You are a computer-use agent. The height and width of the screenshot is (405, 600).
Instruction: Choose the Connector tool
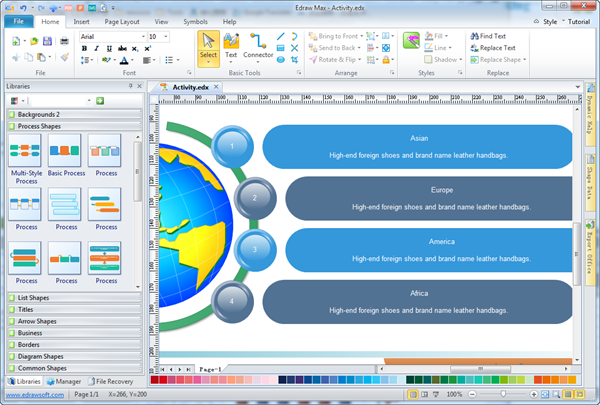(258, 47)
